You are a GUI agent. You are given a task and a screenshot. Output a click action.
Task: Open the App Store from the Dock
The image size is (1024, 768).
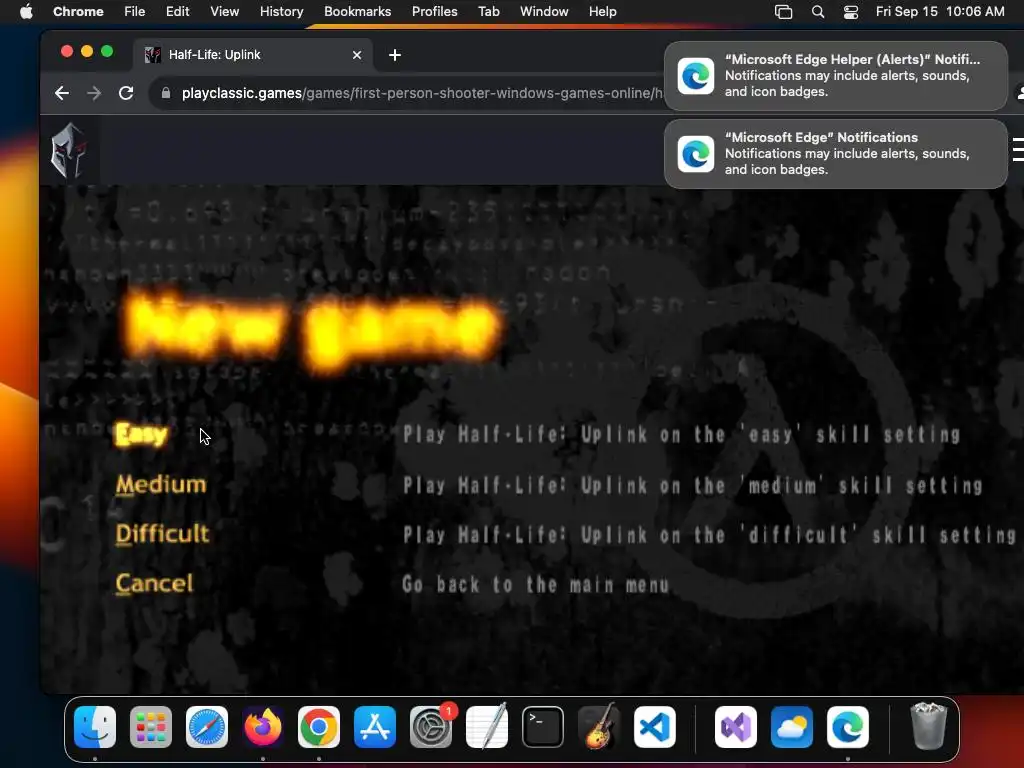click(375, 727)
